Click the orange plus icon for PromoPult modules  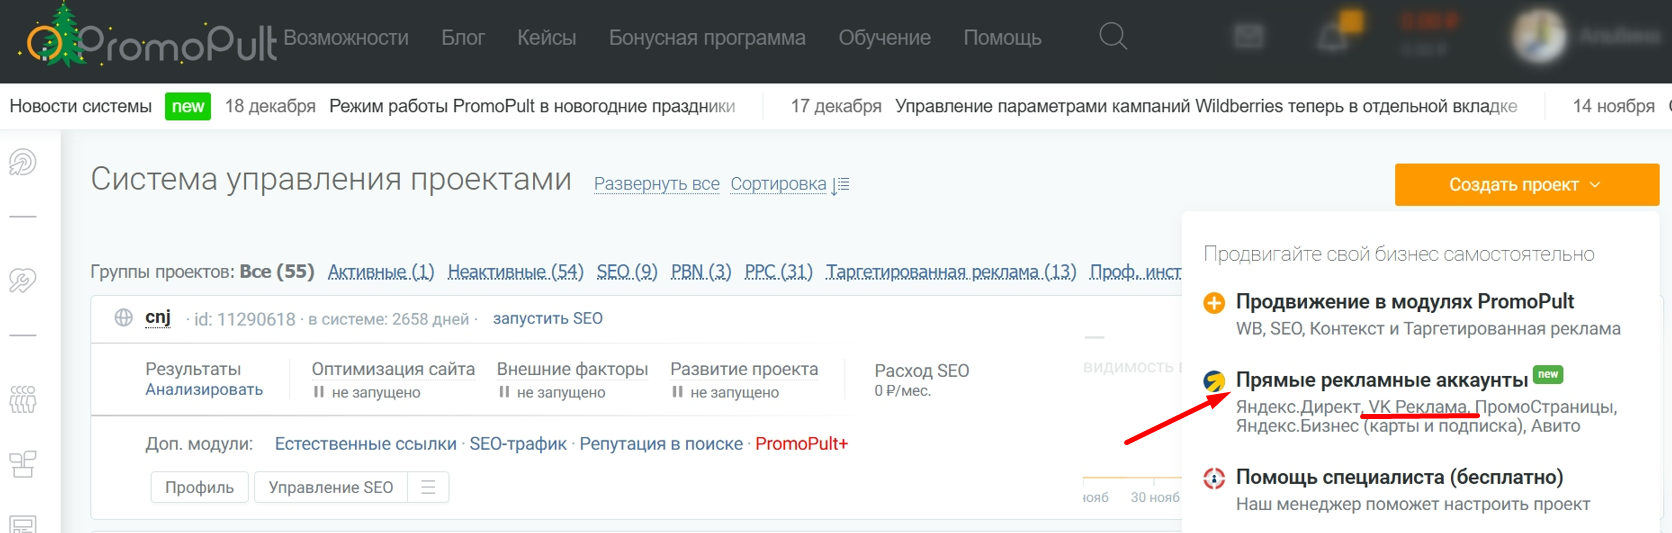(1214, 303)
